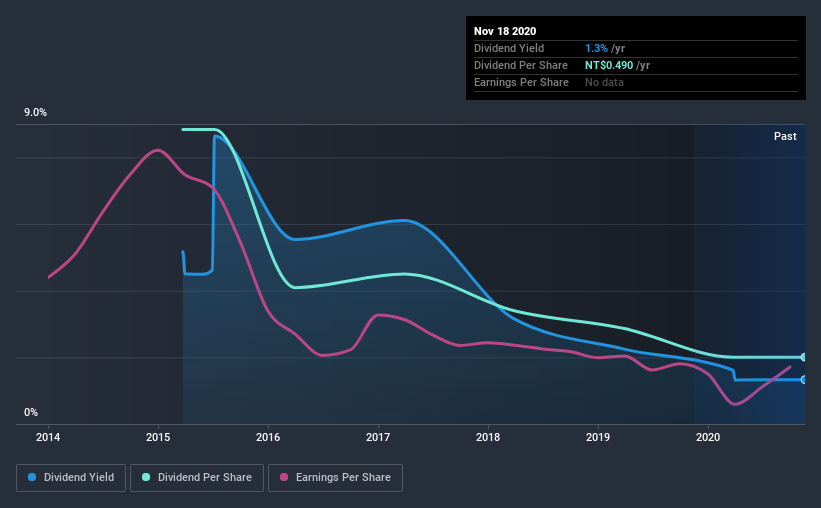Screen dimensions: 821x508
Task: Click the tooltip Earnings Per Share row label
Action: [x=521, y=82]
